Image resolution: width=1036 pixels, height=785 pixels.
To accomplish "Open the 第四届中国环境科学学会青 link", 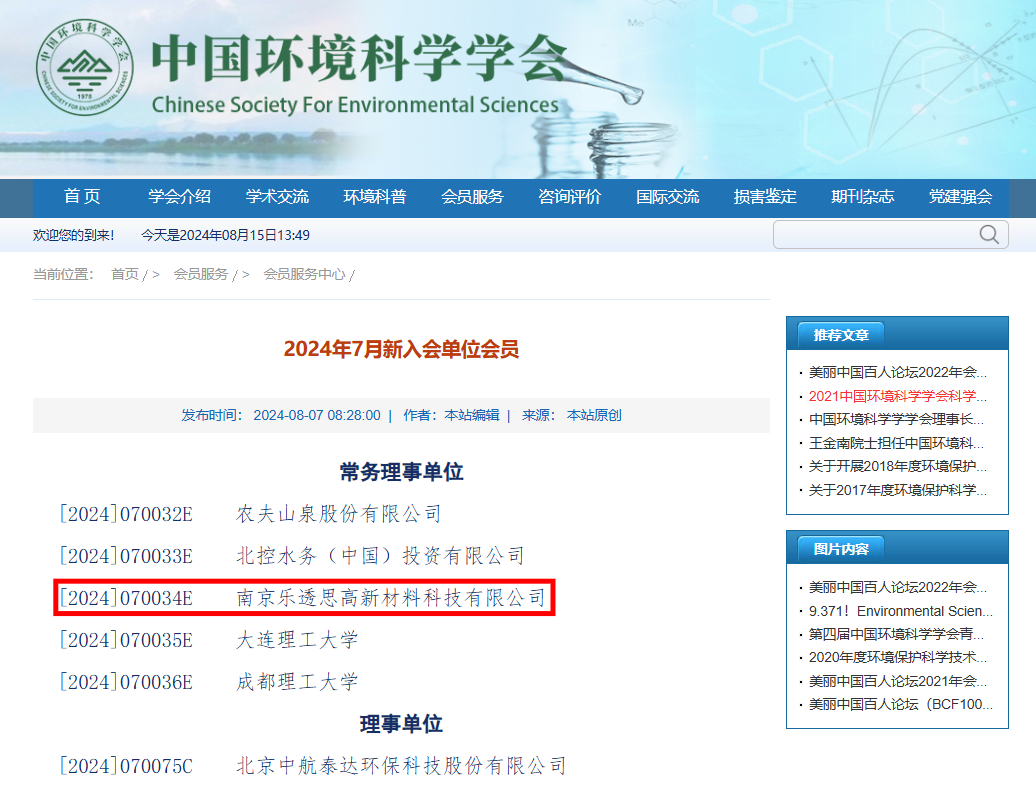I will (x=897, y=634).
